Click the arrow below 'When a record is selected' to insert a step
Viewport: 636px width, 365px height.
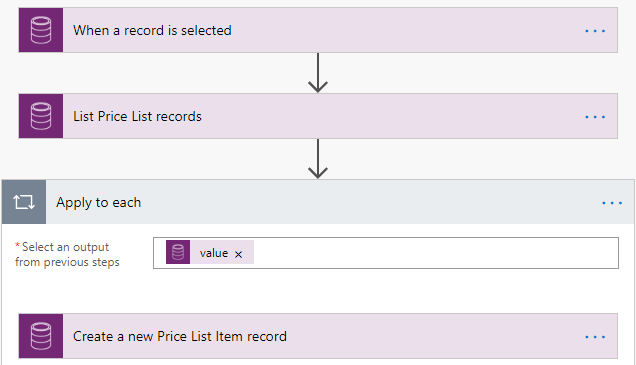click(318, 73)
